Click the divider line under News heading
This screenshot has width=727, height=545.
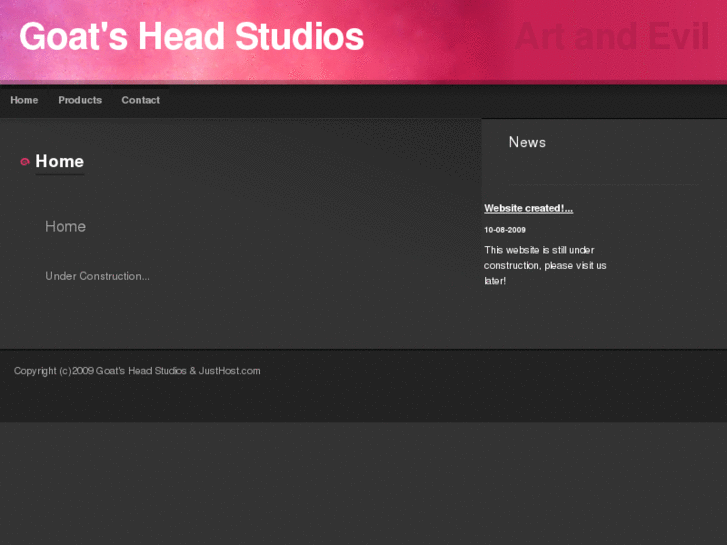coord(592,185)
